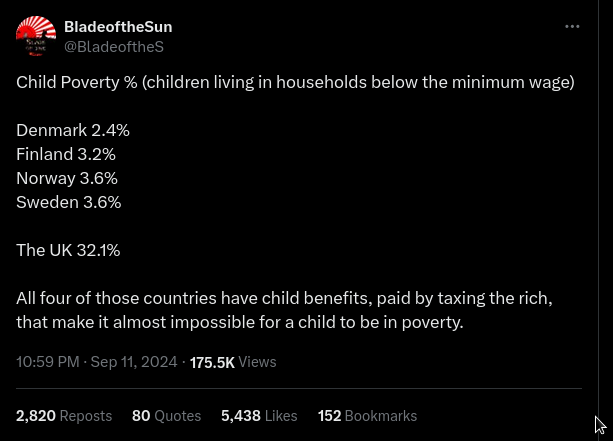The height and width of the screenshot is (441, 613).
Task: Show the 5,438 Likes list
Action: pos(259,415)
